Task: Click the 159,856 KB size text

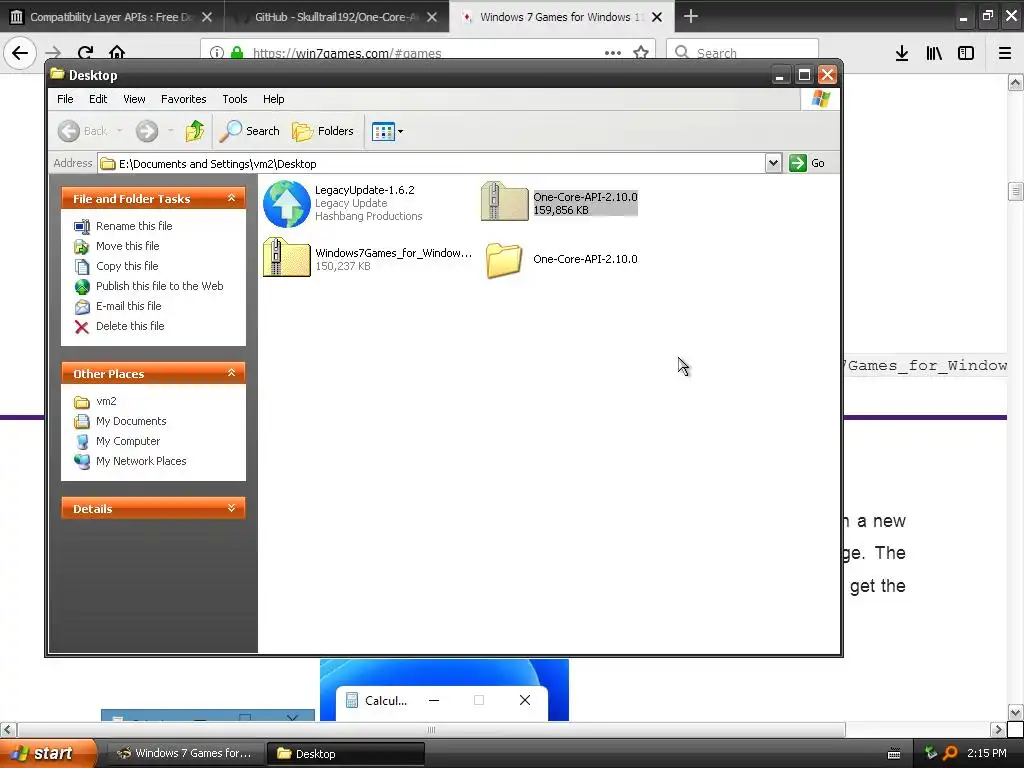Action: click(561, 210)
